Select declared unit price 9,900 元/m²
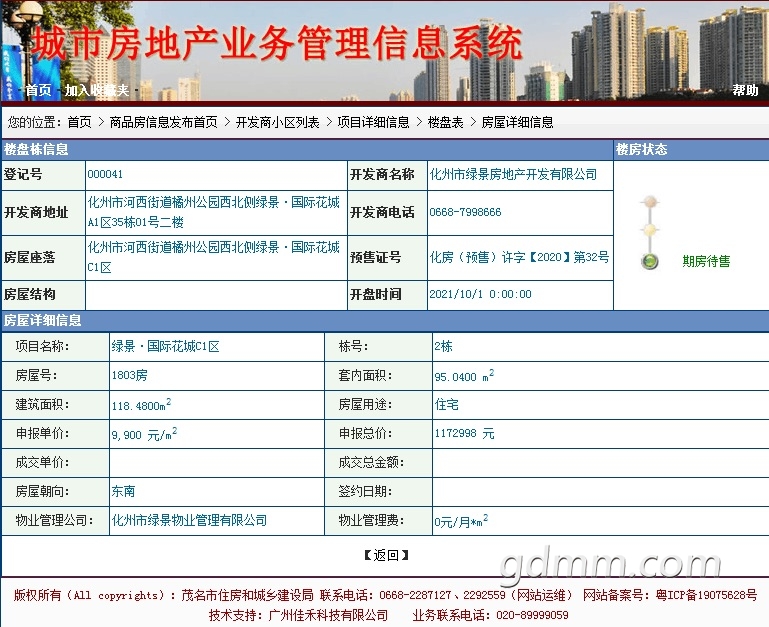Viewport: 769px width, 627px height. pos(144,434)
